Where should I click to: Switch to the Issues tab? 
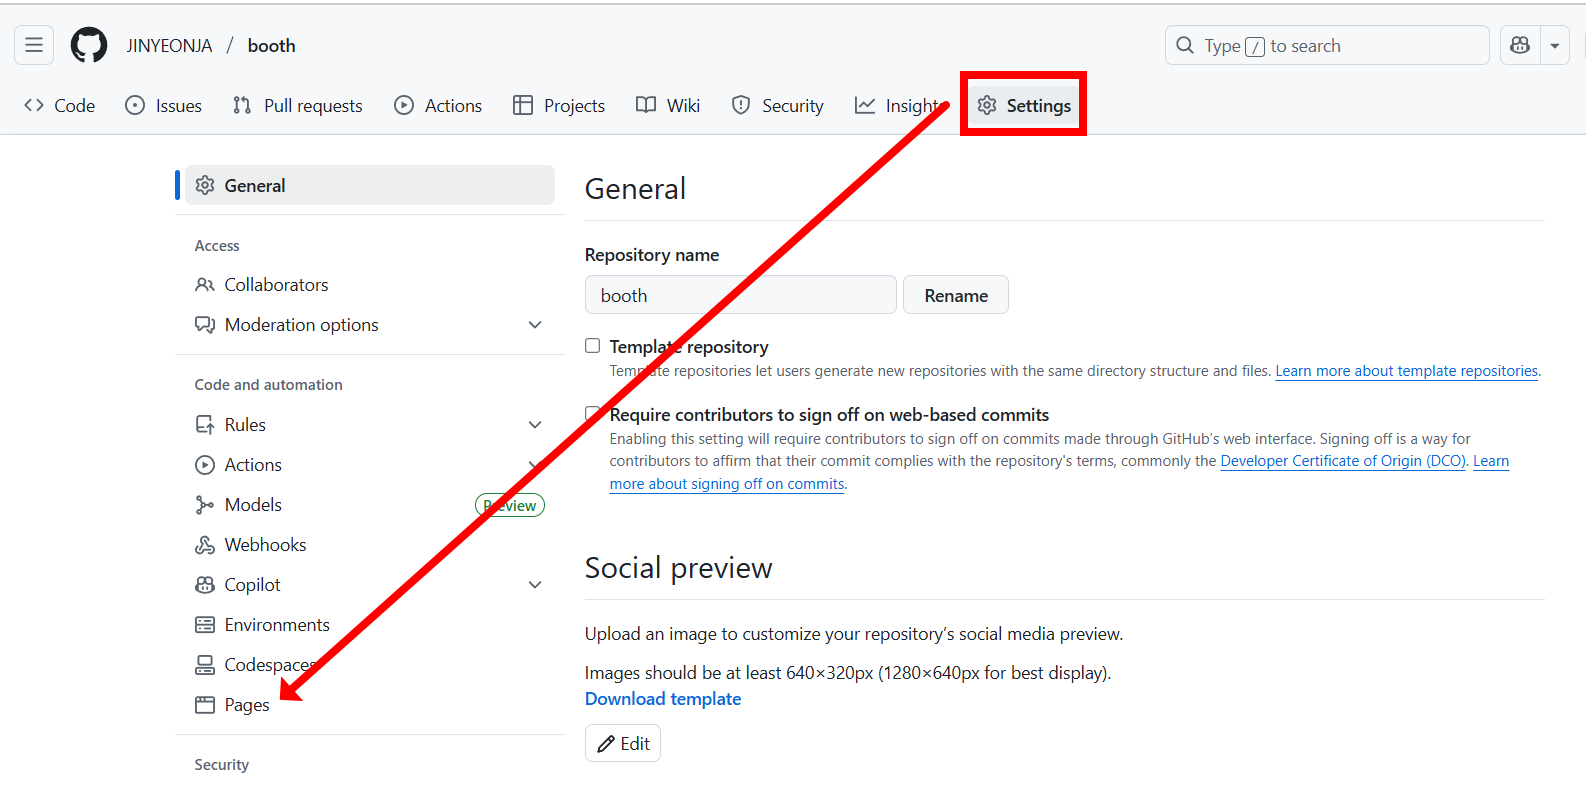tap(163, 105)
